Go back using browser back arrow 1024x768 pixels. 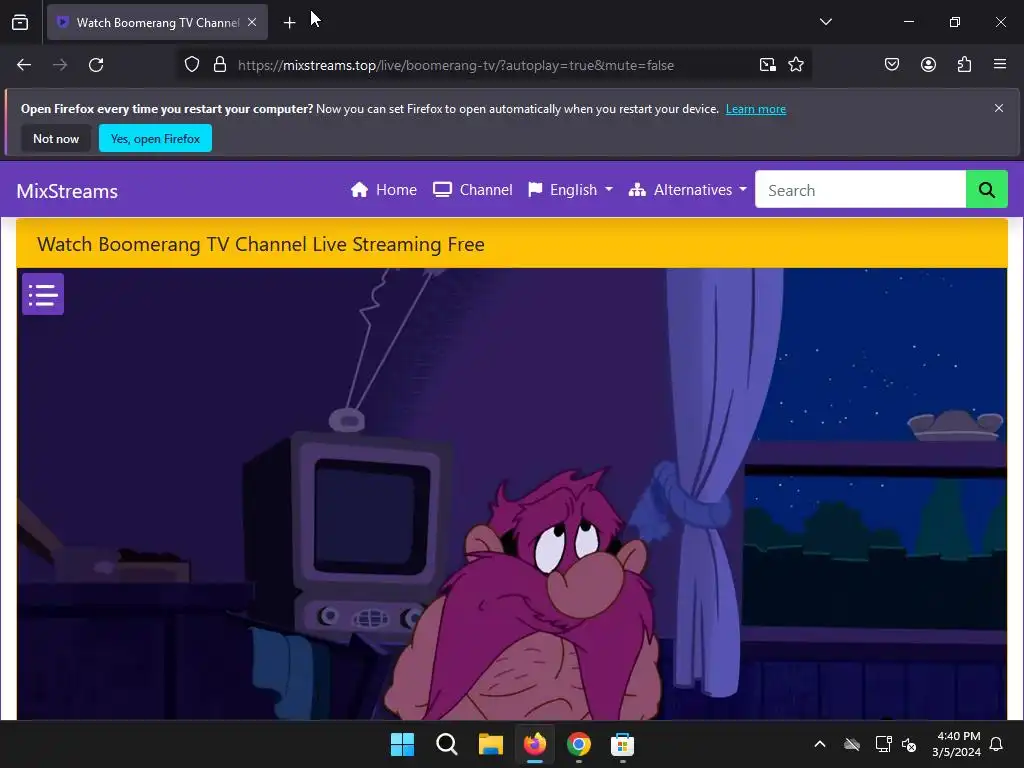coord(24,65)
